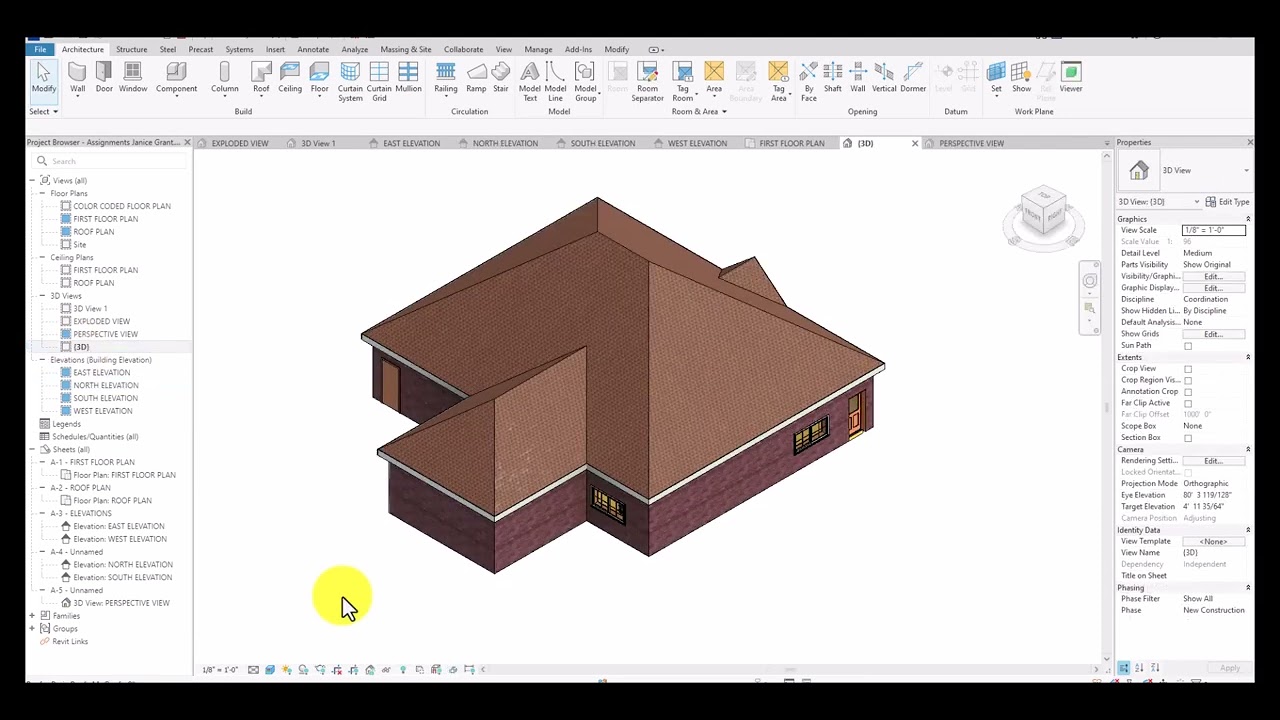Open the Model Group tool
The height and width of the screenshot is (720, 1280).
coord(585,82)
